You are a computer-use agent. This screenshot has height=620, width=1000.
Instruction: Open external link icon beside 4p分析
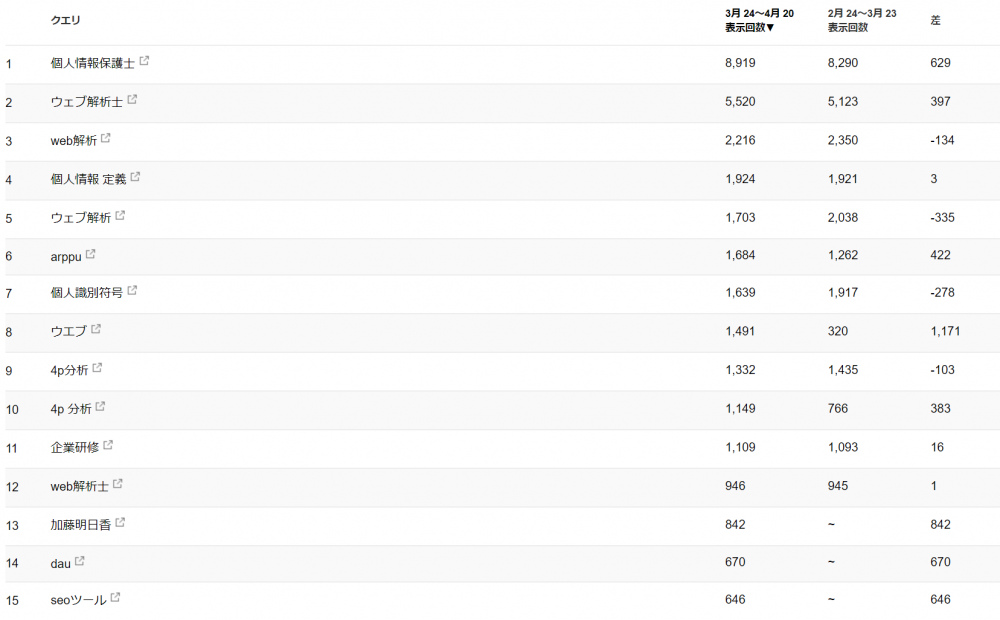point(97,368)
